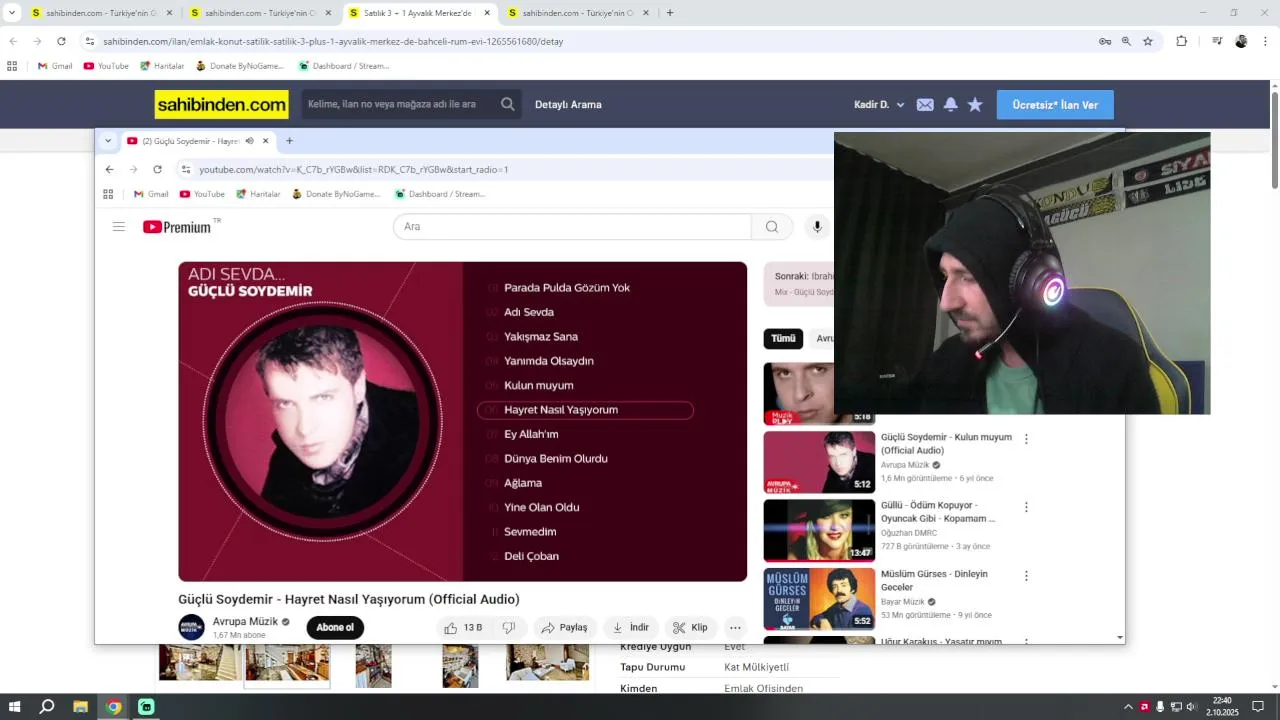Click the YouTube Premium logo
Viewport: 1280px width, 720px height.
176,227
